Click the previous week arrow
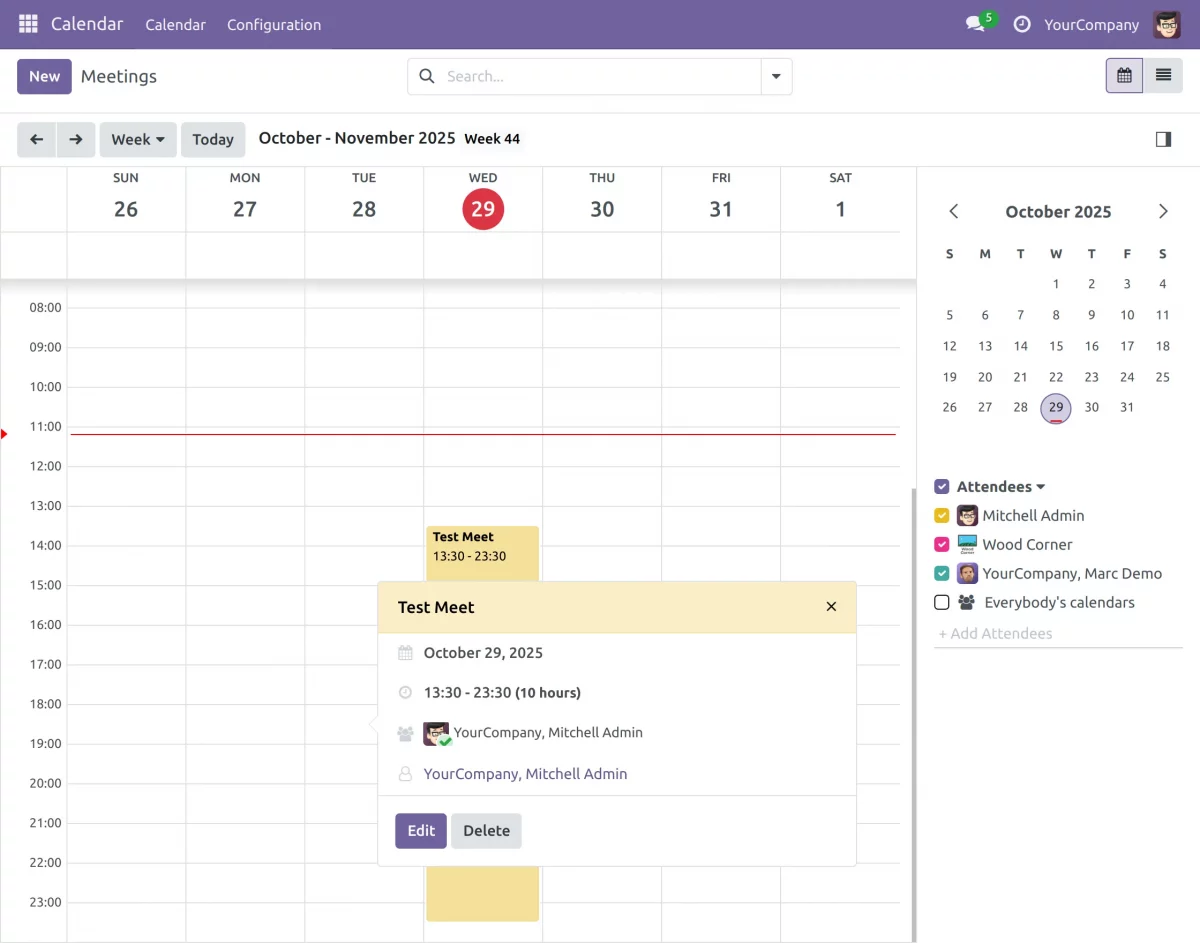The height and width of the screenshot is (943, 1200). (37, 139)
